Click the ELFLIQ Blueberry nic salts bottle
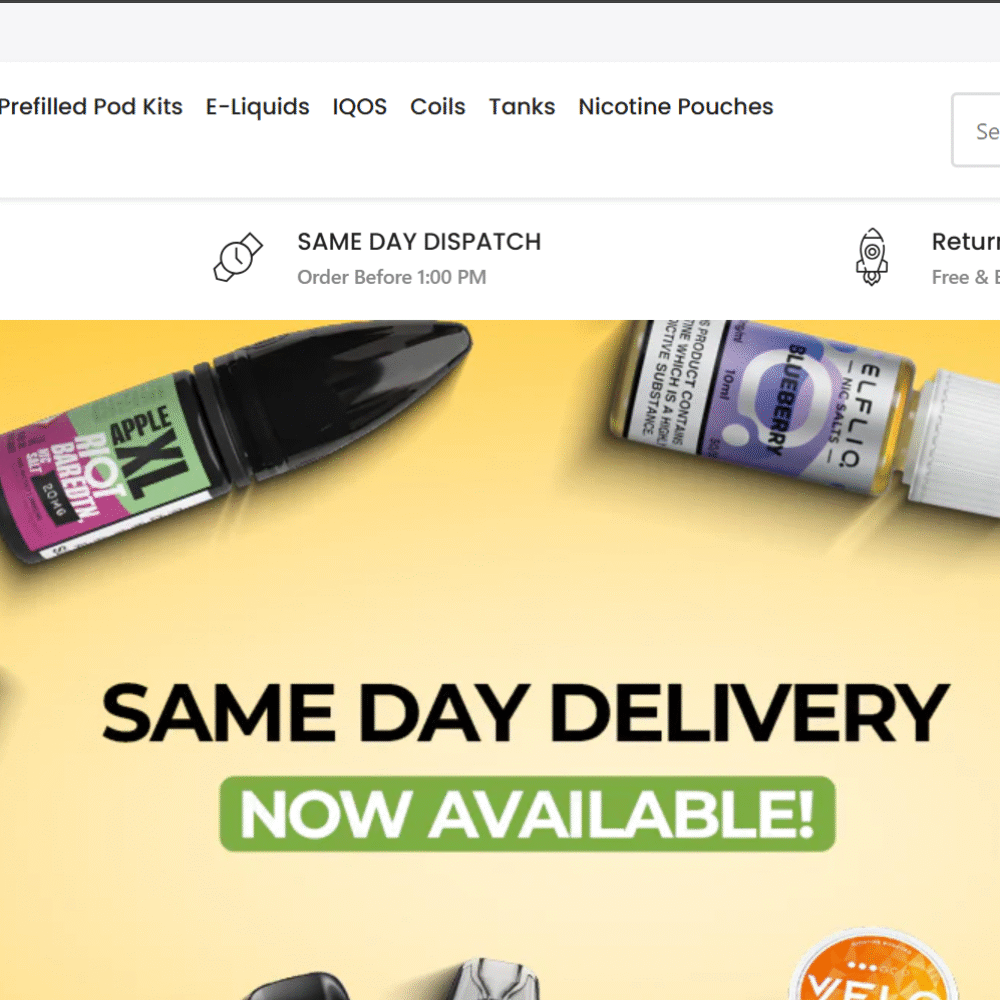The width and height of the screenshot is (1000, 1000). [x=804, y=415]
